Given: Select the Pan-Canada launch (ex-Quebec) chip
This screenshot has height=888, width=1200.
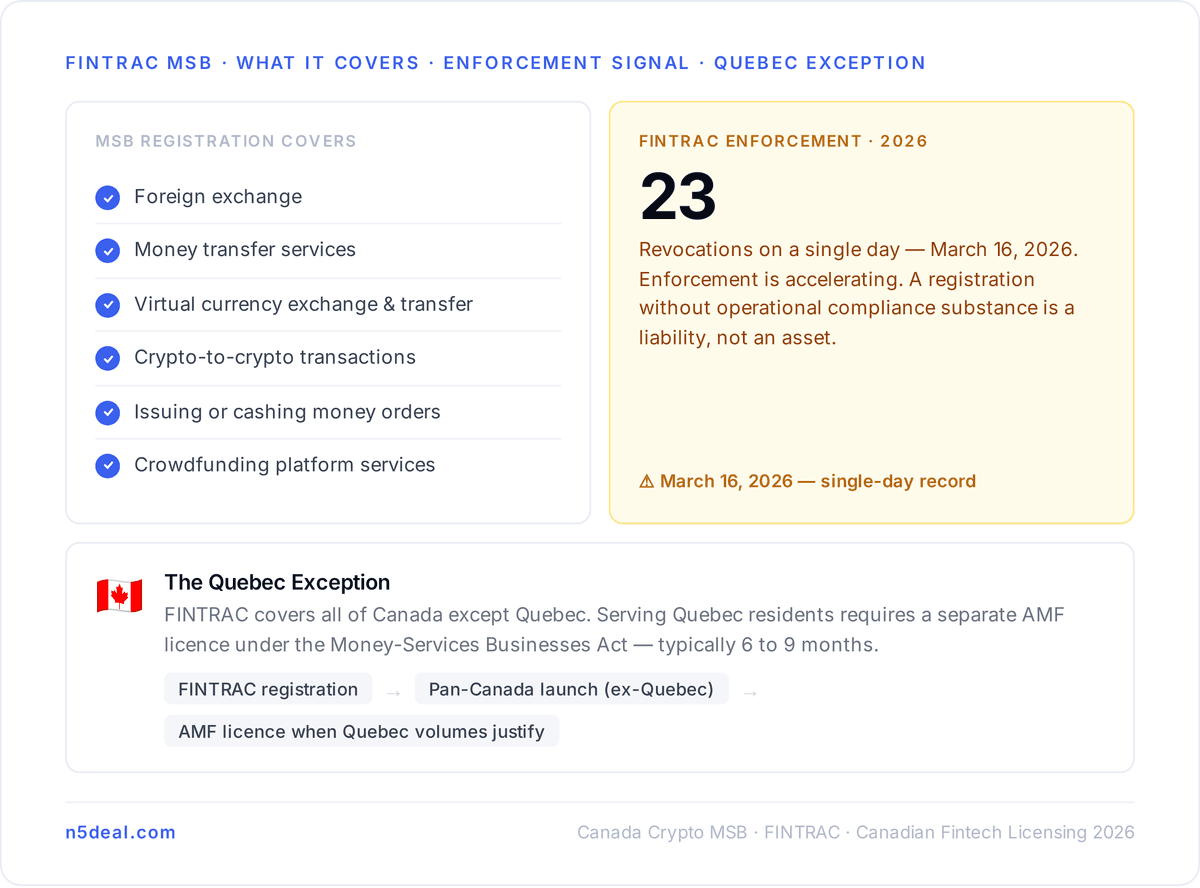Looking at the screenshot, I should (x=572, y=689).
